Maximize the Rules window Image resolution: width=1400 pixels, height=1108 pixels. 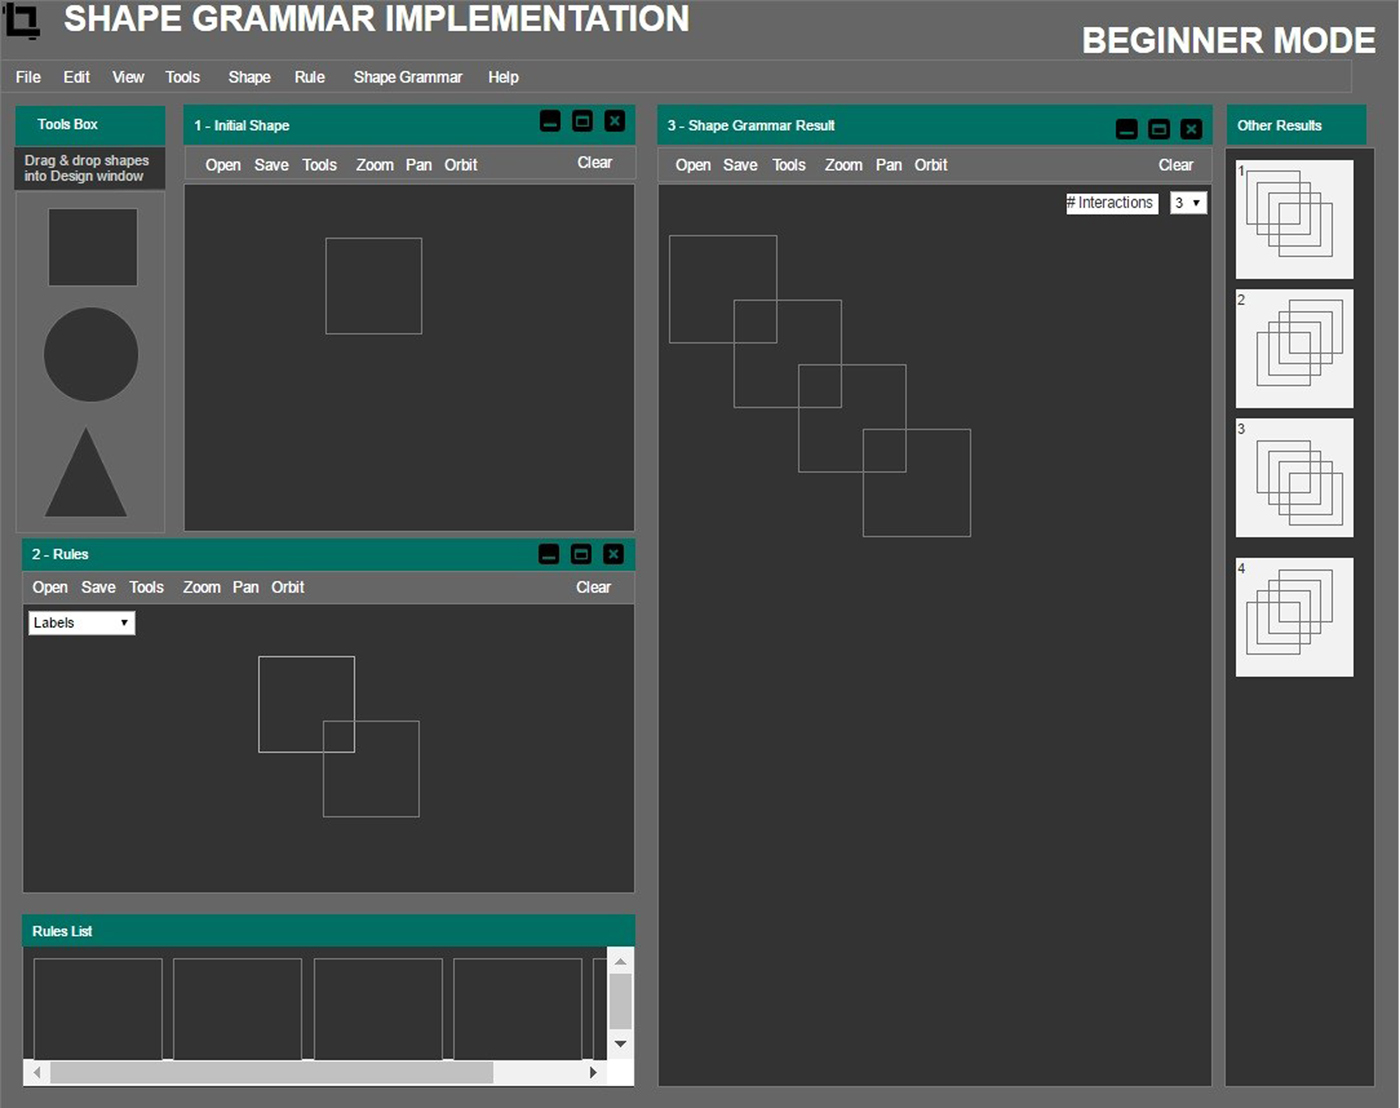(581, 554)
